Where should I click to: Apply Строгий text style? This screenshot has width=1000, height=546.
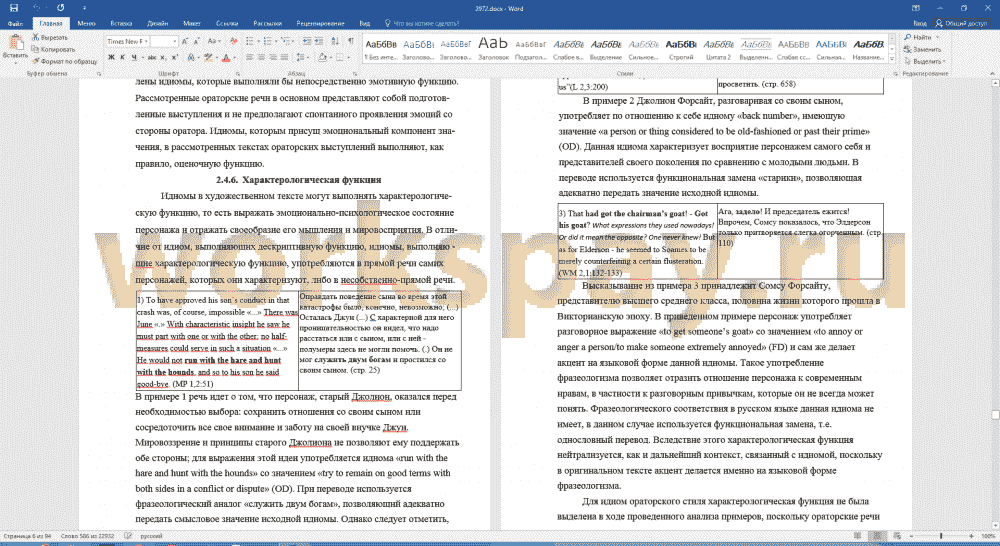point(680,48)
